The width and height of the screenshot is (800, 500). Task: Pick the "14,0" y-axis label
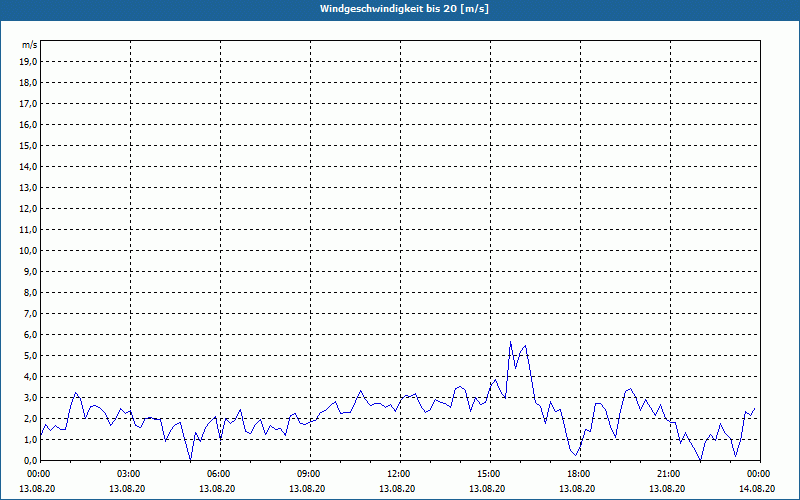click(x=28, y=166)
